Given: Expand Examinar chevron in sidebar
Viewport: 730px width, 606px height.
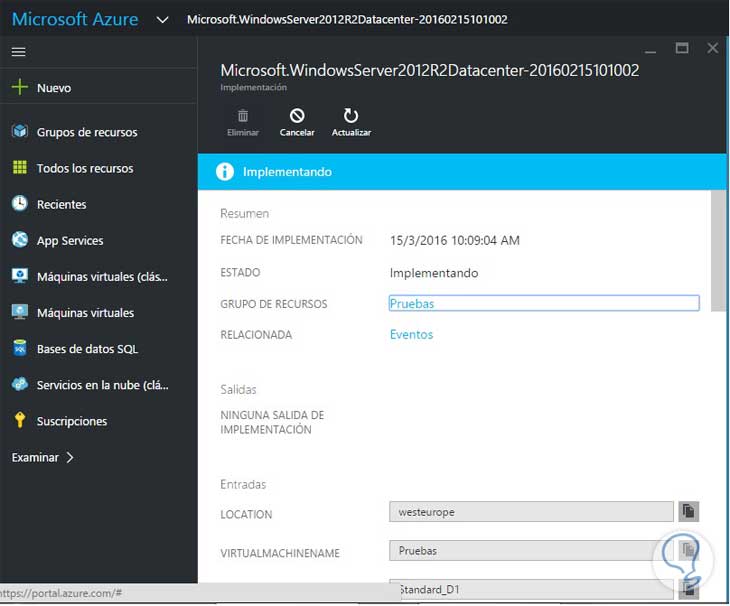Looking at the screenshot, I should click(70, 458).
